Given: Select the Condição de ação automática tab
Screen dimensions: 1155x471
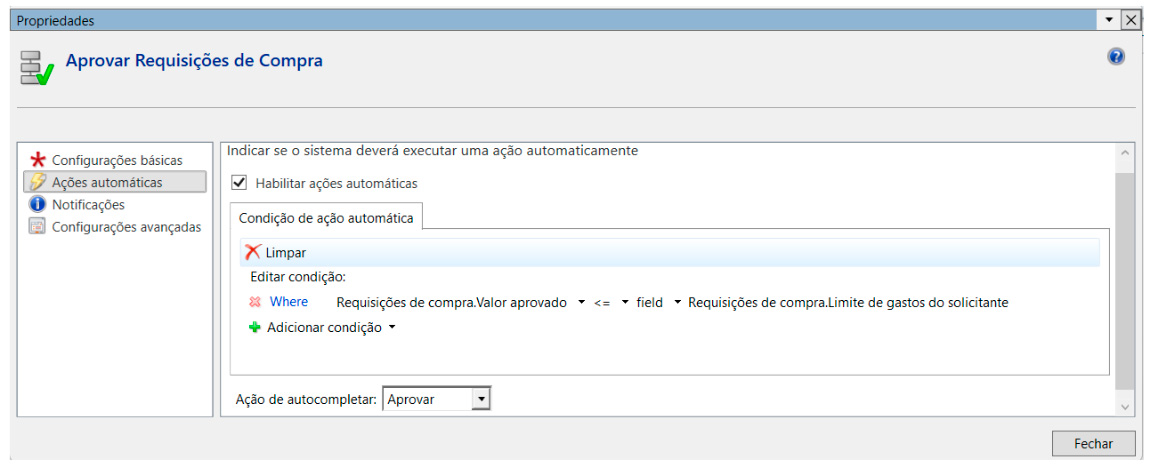Looking at the screenshot, I should [326, 218].
